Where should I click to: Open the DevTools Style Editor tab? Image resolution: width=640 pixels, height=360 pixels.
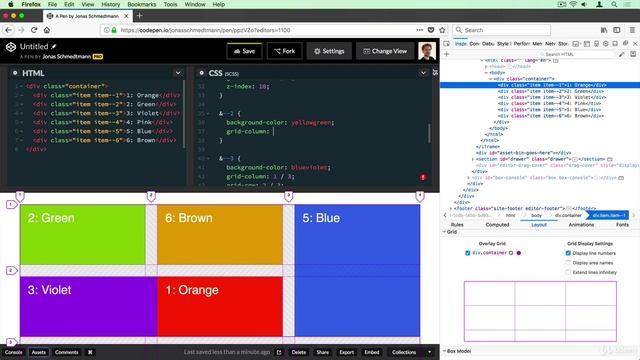pos(503,43)
